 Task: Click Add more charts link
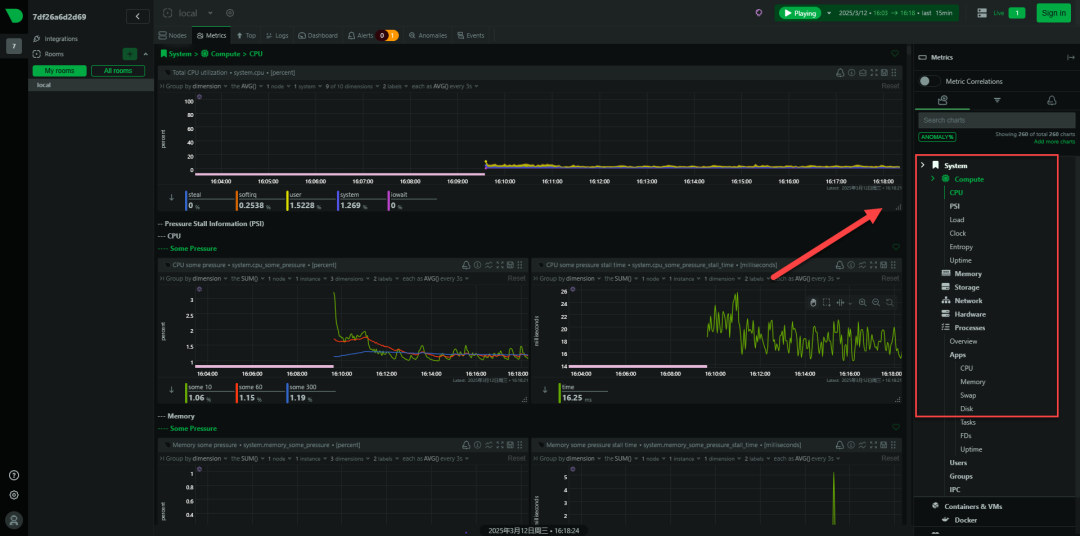click(1054, 142)
